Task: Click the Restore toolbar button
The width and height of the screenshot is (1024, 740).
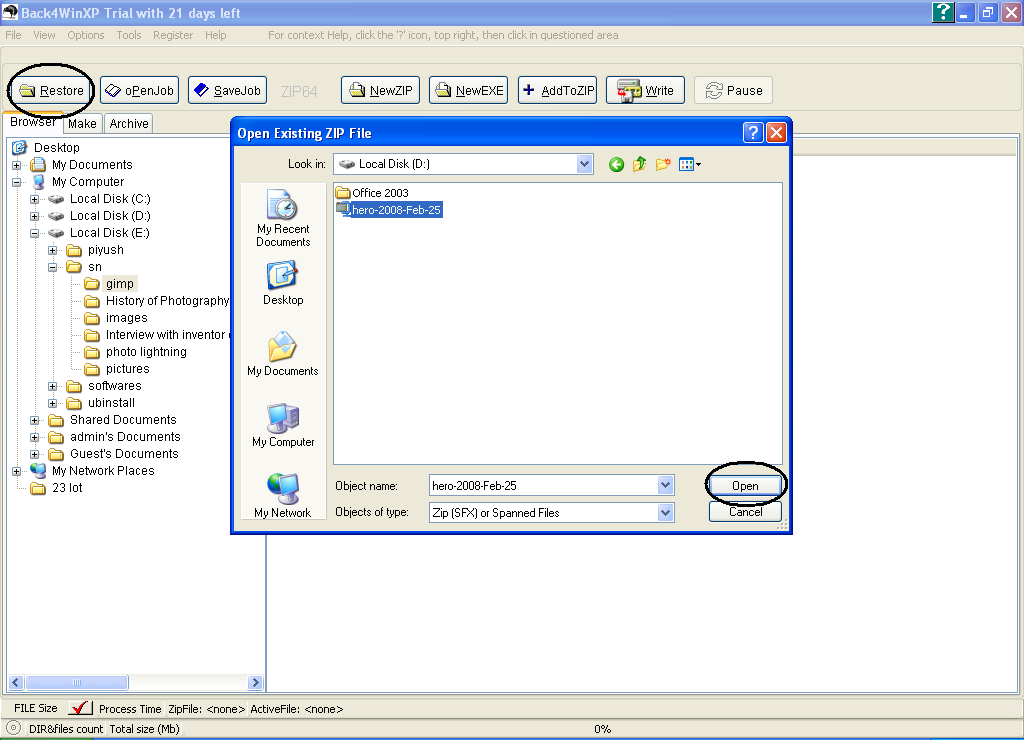Action: coord(52,90)
